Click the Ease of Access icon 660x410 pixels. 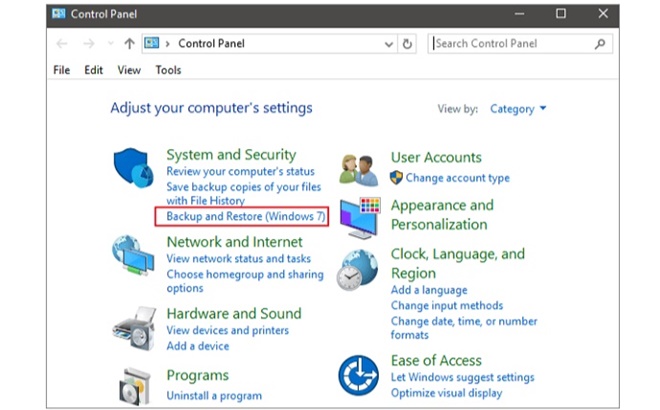pyautogui.click(x=359, y=376)
